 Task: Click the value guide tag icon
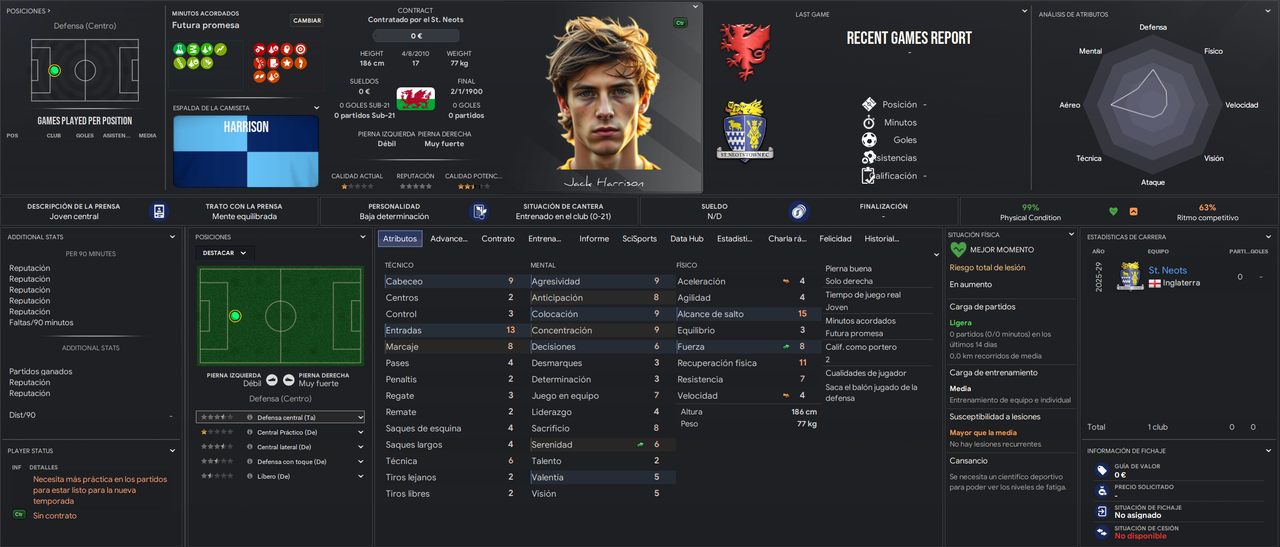click(1101, 470)
